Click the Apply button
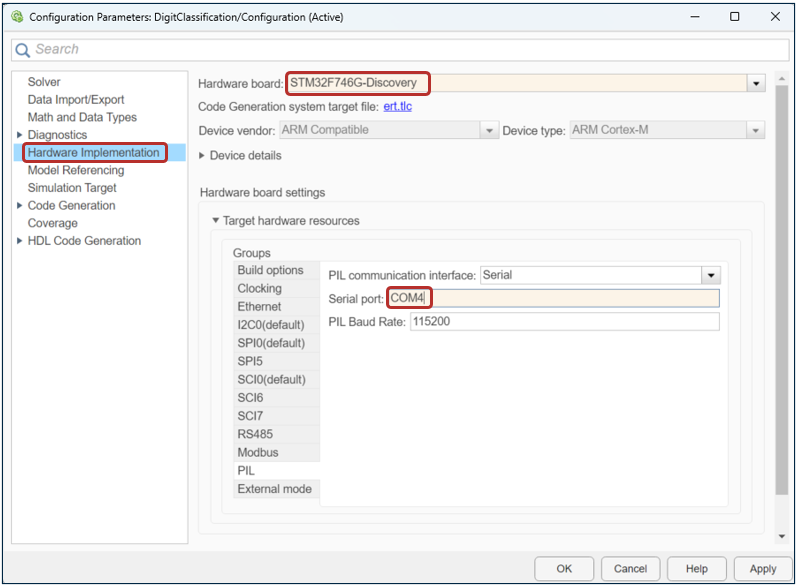 point(762,568)
